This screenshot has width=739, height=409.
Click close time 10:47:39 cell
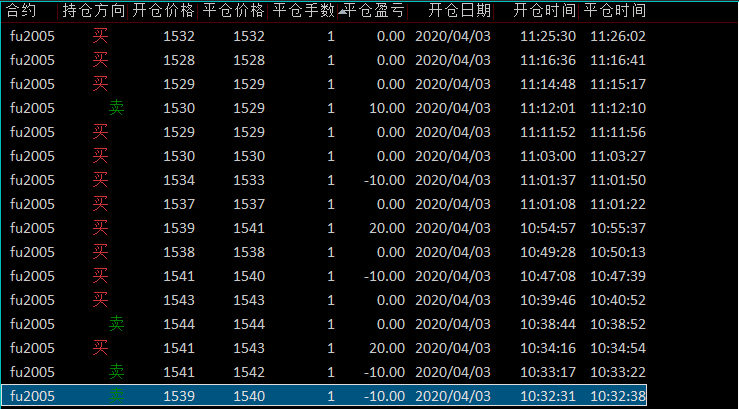pos(618,276)
